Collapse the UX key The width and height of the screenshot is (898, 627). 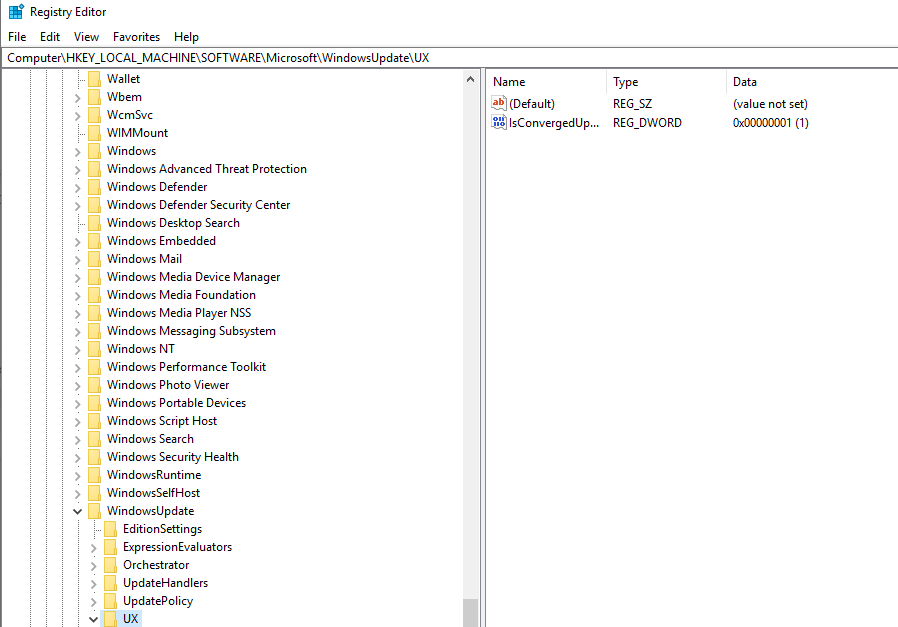tap(93, 619)
